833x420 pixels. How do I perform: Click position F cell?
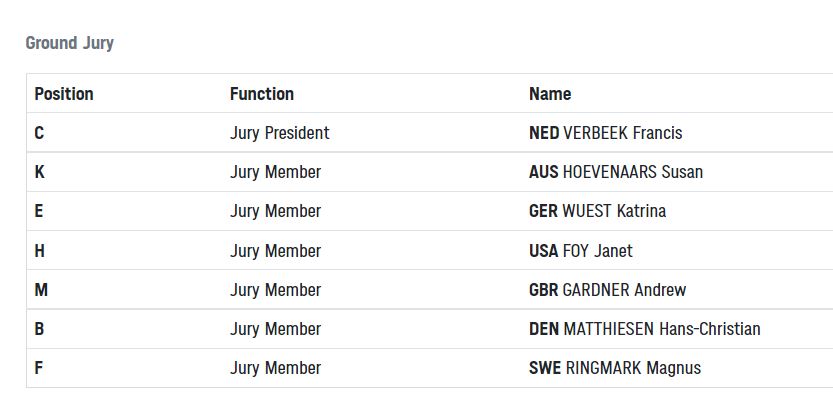click(x=39, y=368)
